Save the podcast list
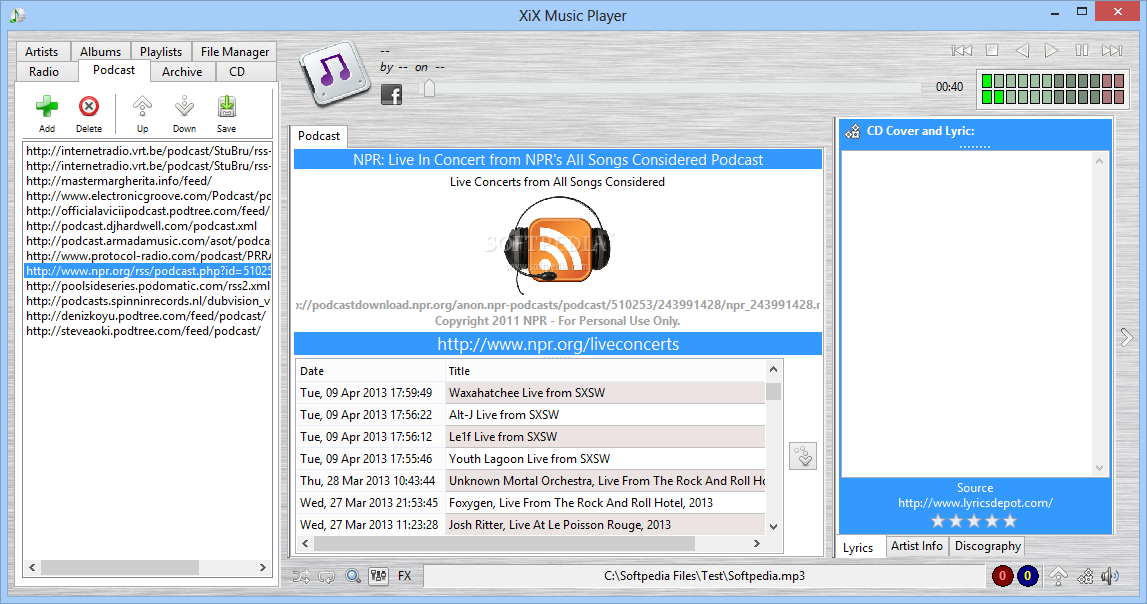The image size is (1147, 604). [227, 113]
